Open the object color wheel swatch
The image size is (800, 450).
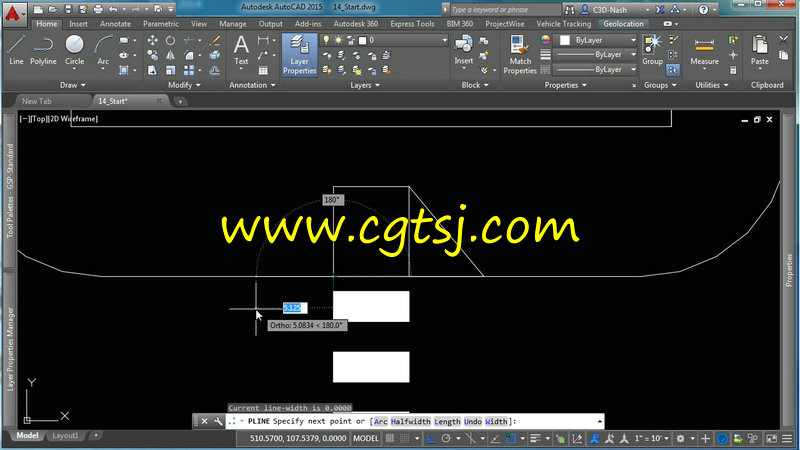point(545,40)
